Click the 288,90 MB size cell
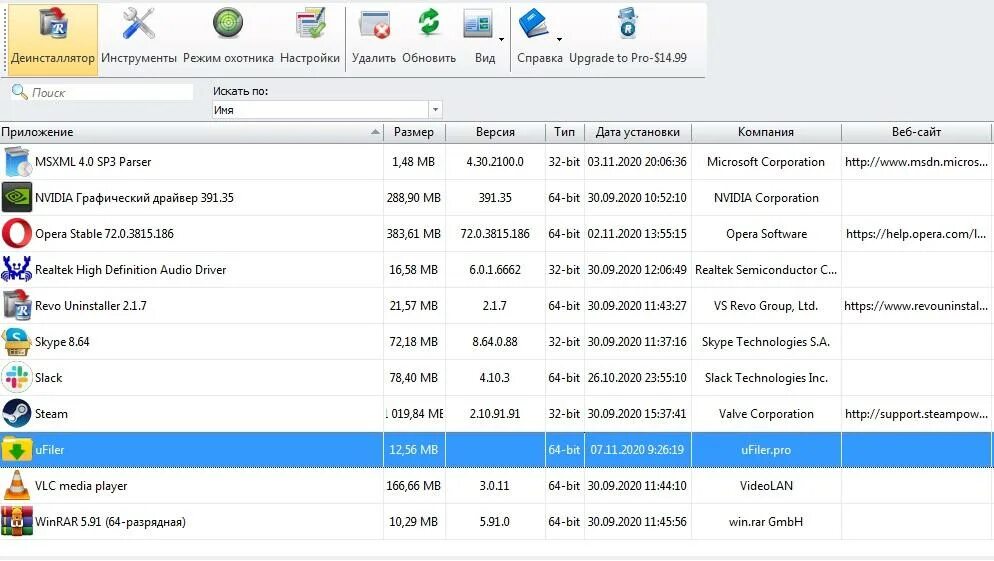 414,198
